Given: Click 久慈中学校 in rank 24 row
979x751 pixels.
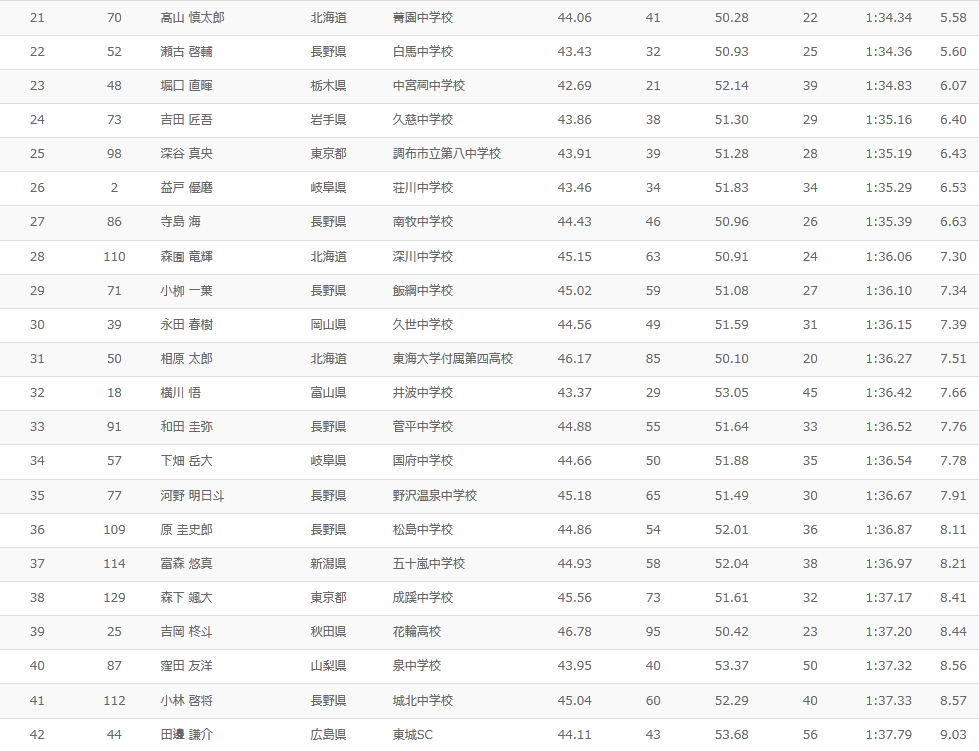Looking at the screenshot, I should [422, 120].
